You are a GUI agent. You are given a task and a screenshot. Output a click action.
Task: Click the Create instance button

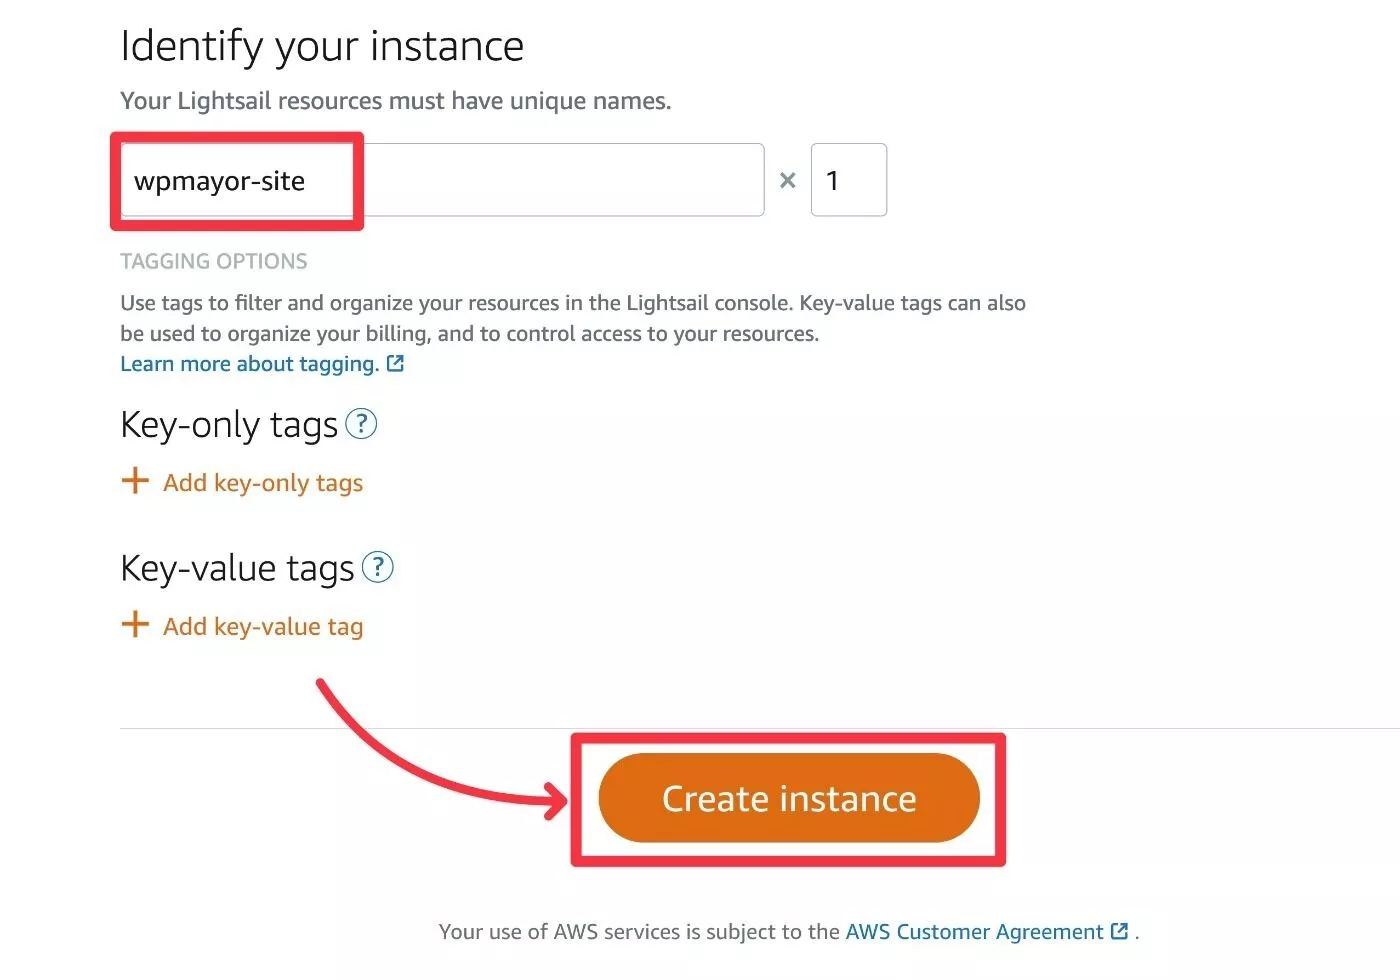tap(788, 798)
